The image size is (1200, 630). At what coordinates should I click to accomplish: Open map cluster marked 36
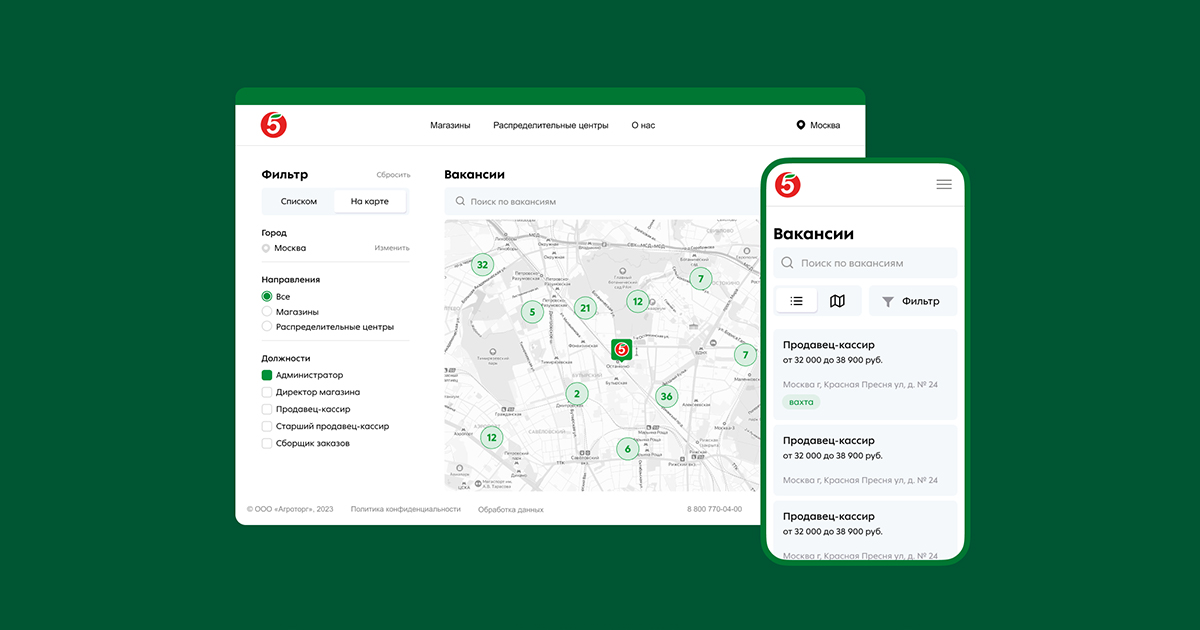point(666,396)
